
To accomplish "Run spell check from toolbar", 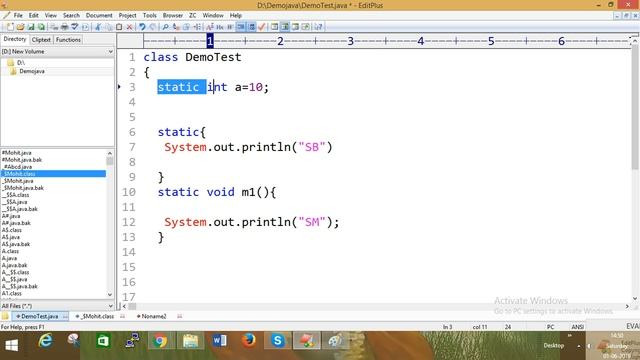I will 75,27.
